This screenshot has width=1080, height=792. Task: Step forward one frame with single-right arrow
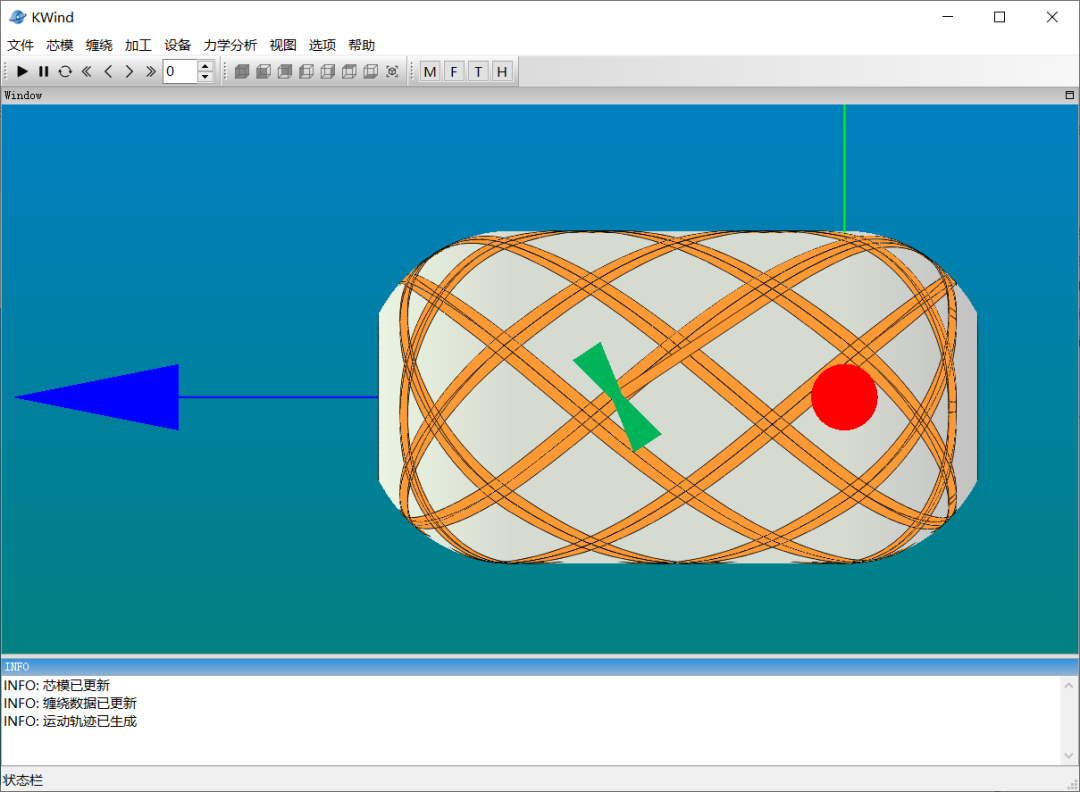(129, 71)
